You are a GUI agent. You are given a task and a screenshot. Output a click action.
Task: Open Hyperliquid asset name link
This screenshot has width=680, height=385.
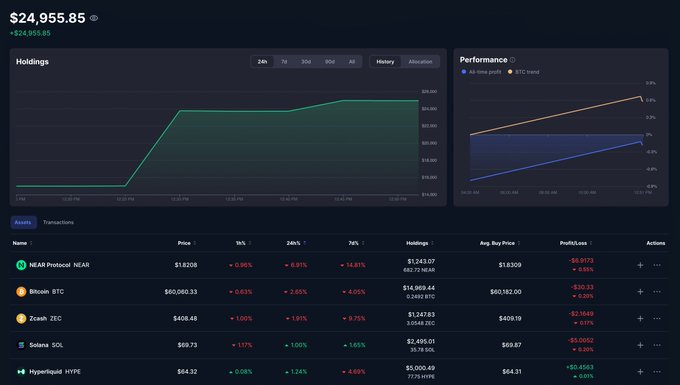pyautogui.click(x=55, y=372)
